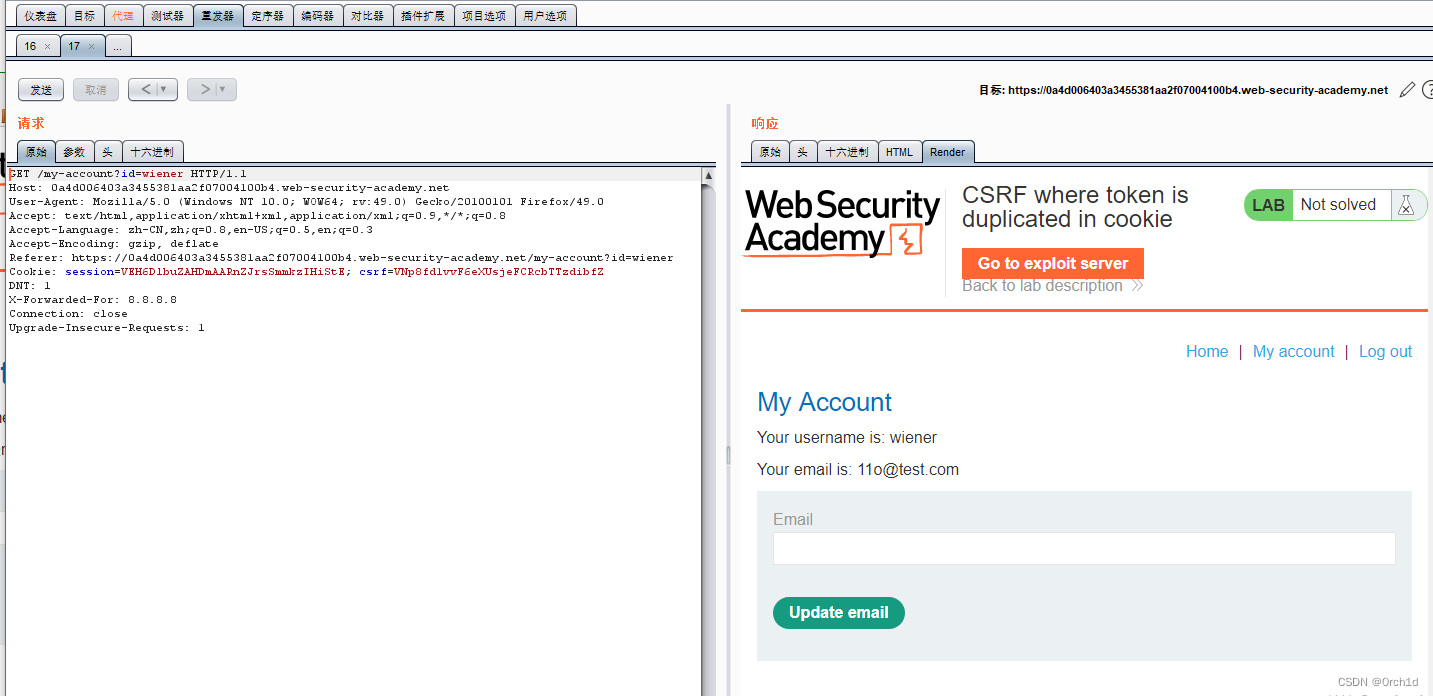Screen dimensions: 1433x696
Task: Open the 代理 proxy tab
Action: click(123, 16)
